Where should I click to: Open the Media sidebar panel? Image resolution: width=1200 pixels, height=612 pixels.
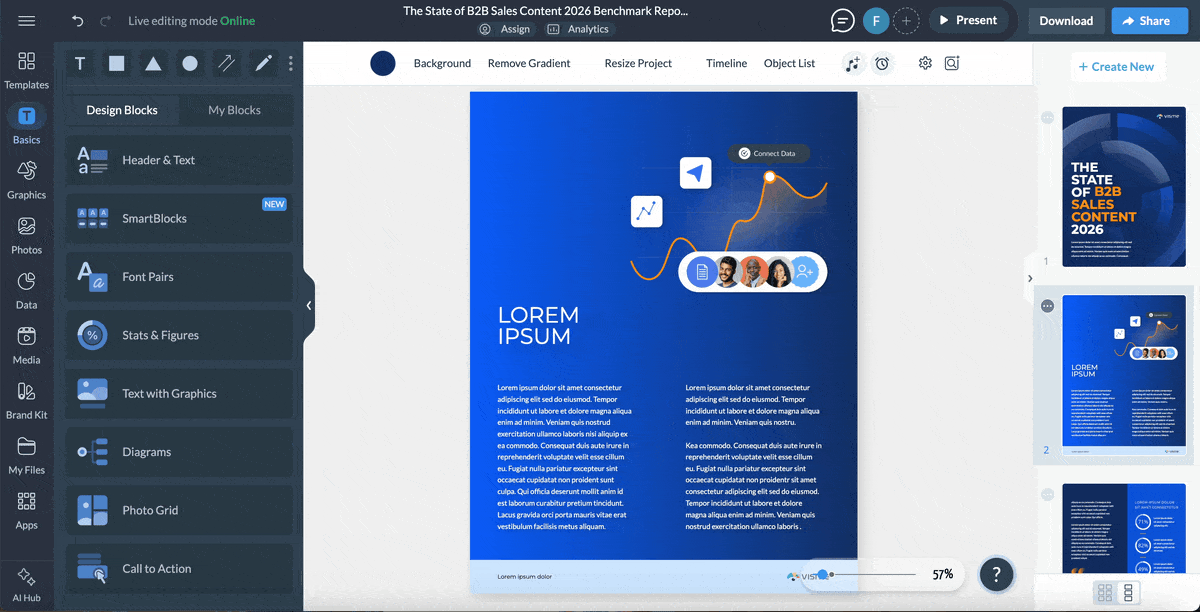(x=27, y=345)
